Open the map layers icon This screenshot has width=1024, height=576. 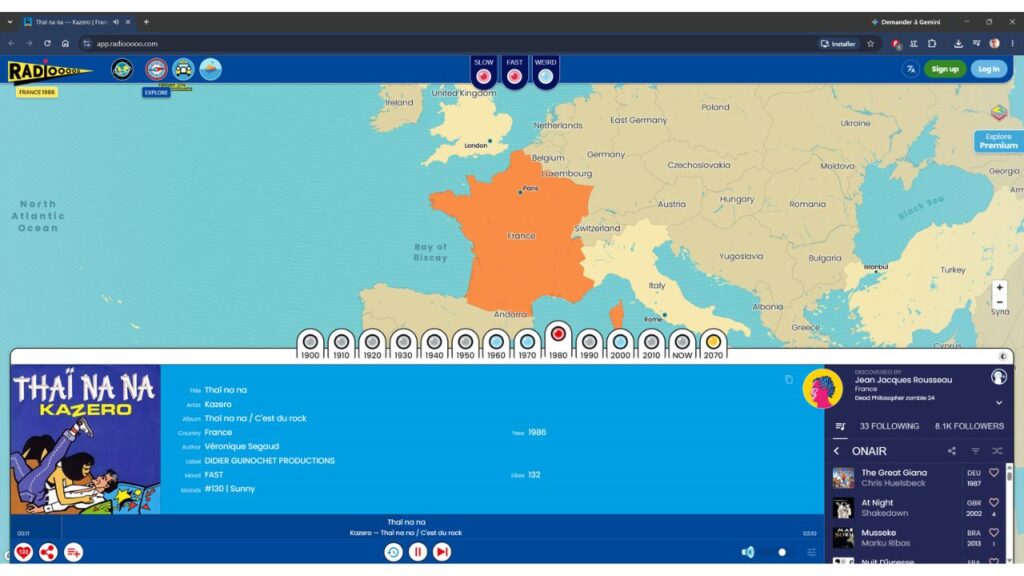click(x=999, y=113)
